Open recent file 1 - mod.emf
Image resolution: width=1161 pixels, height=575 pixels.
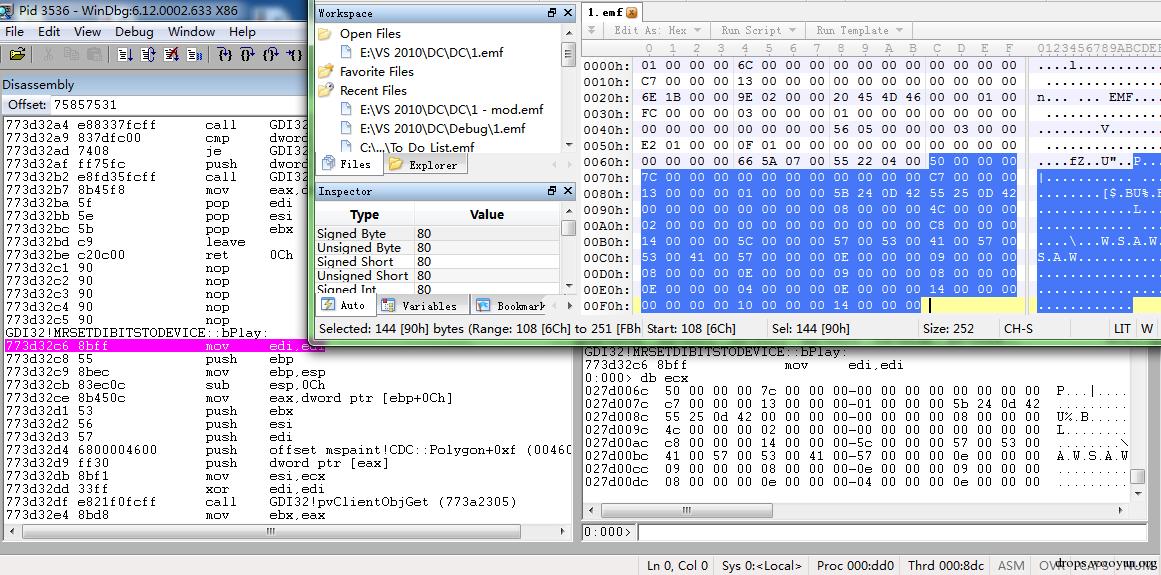pos(451,109)
